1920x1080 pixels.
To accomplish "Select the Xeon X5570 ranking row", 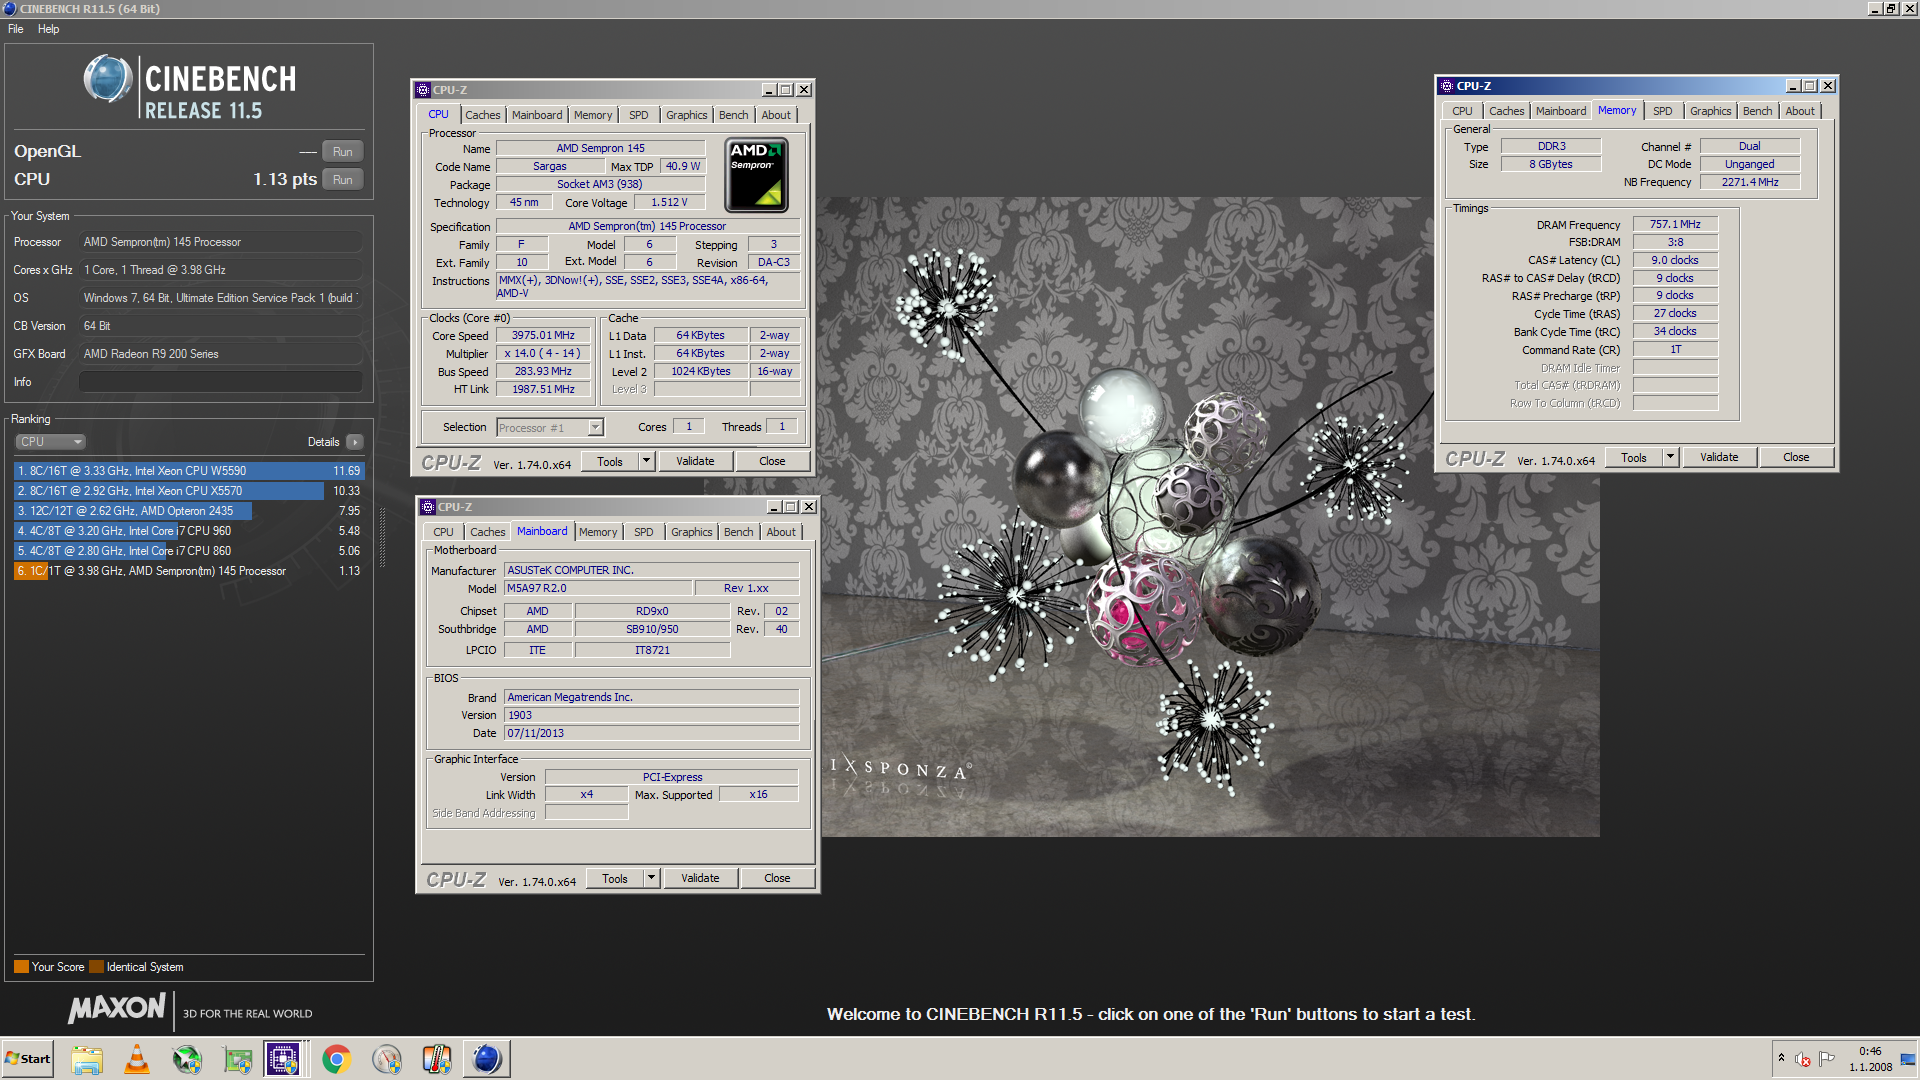I will (189, 491).
